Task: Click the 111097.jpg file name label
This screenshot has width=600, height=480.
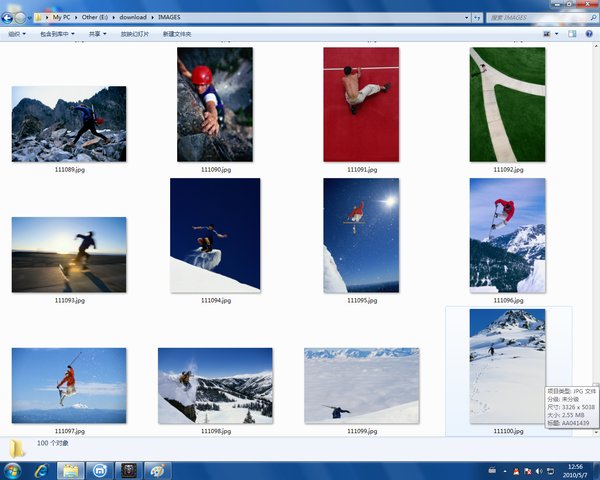Action: pos(70,431)
